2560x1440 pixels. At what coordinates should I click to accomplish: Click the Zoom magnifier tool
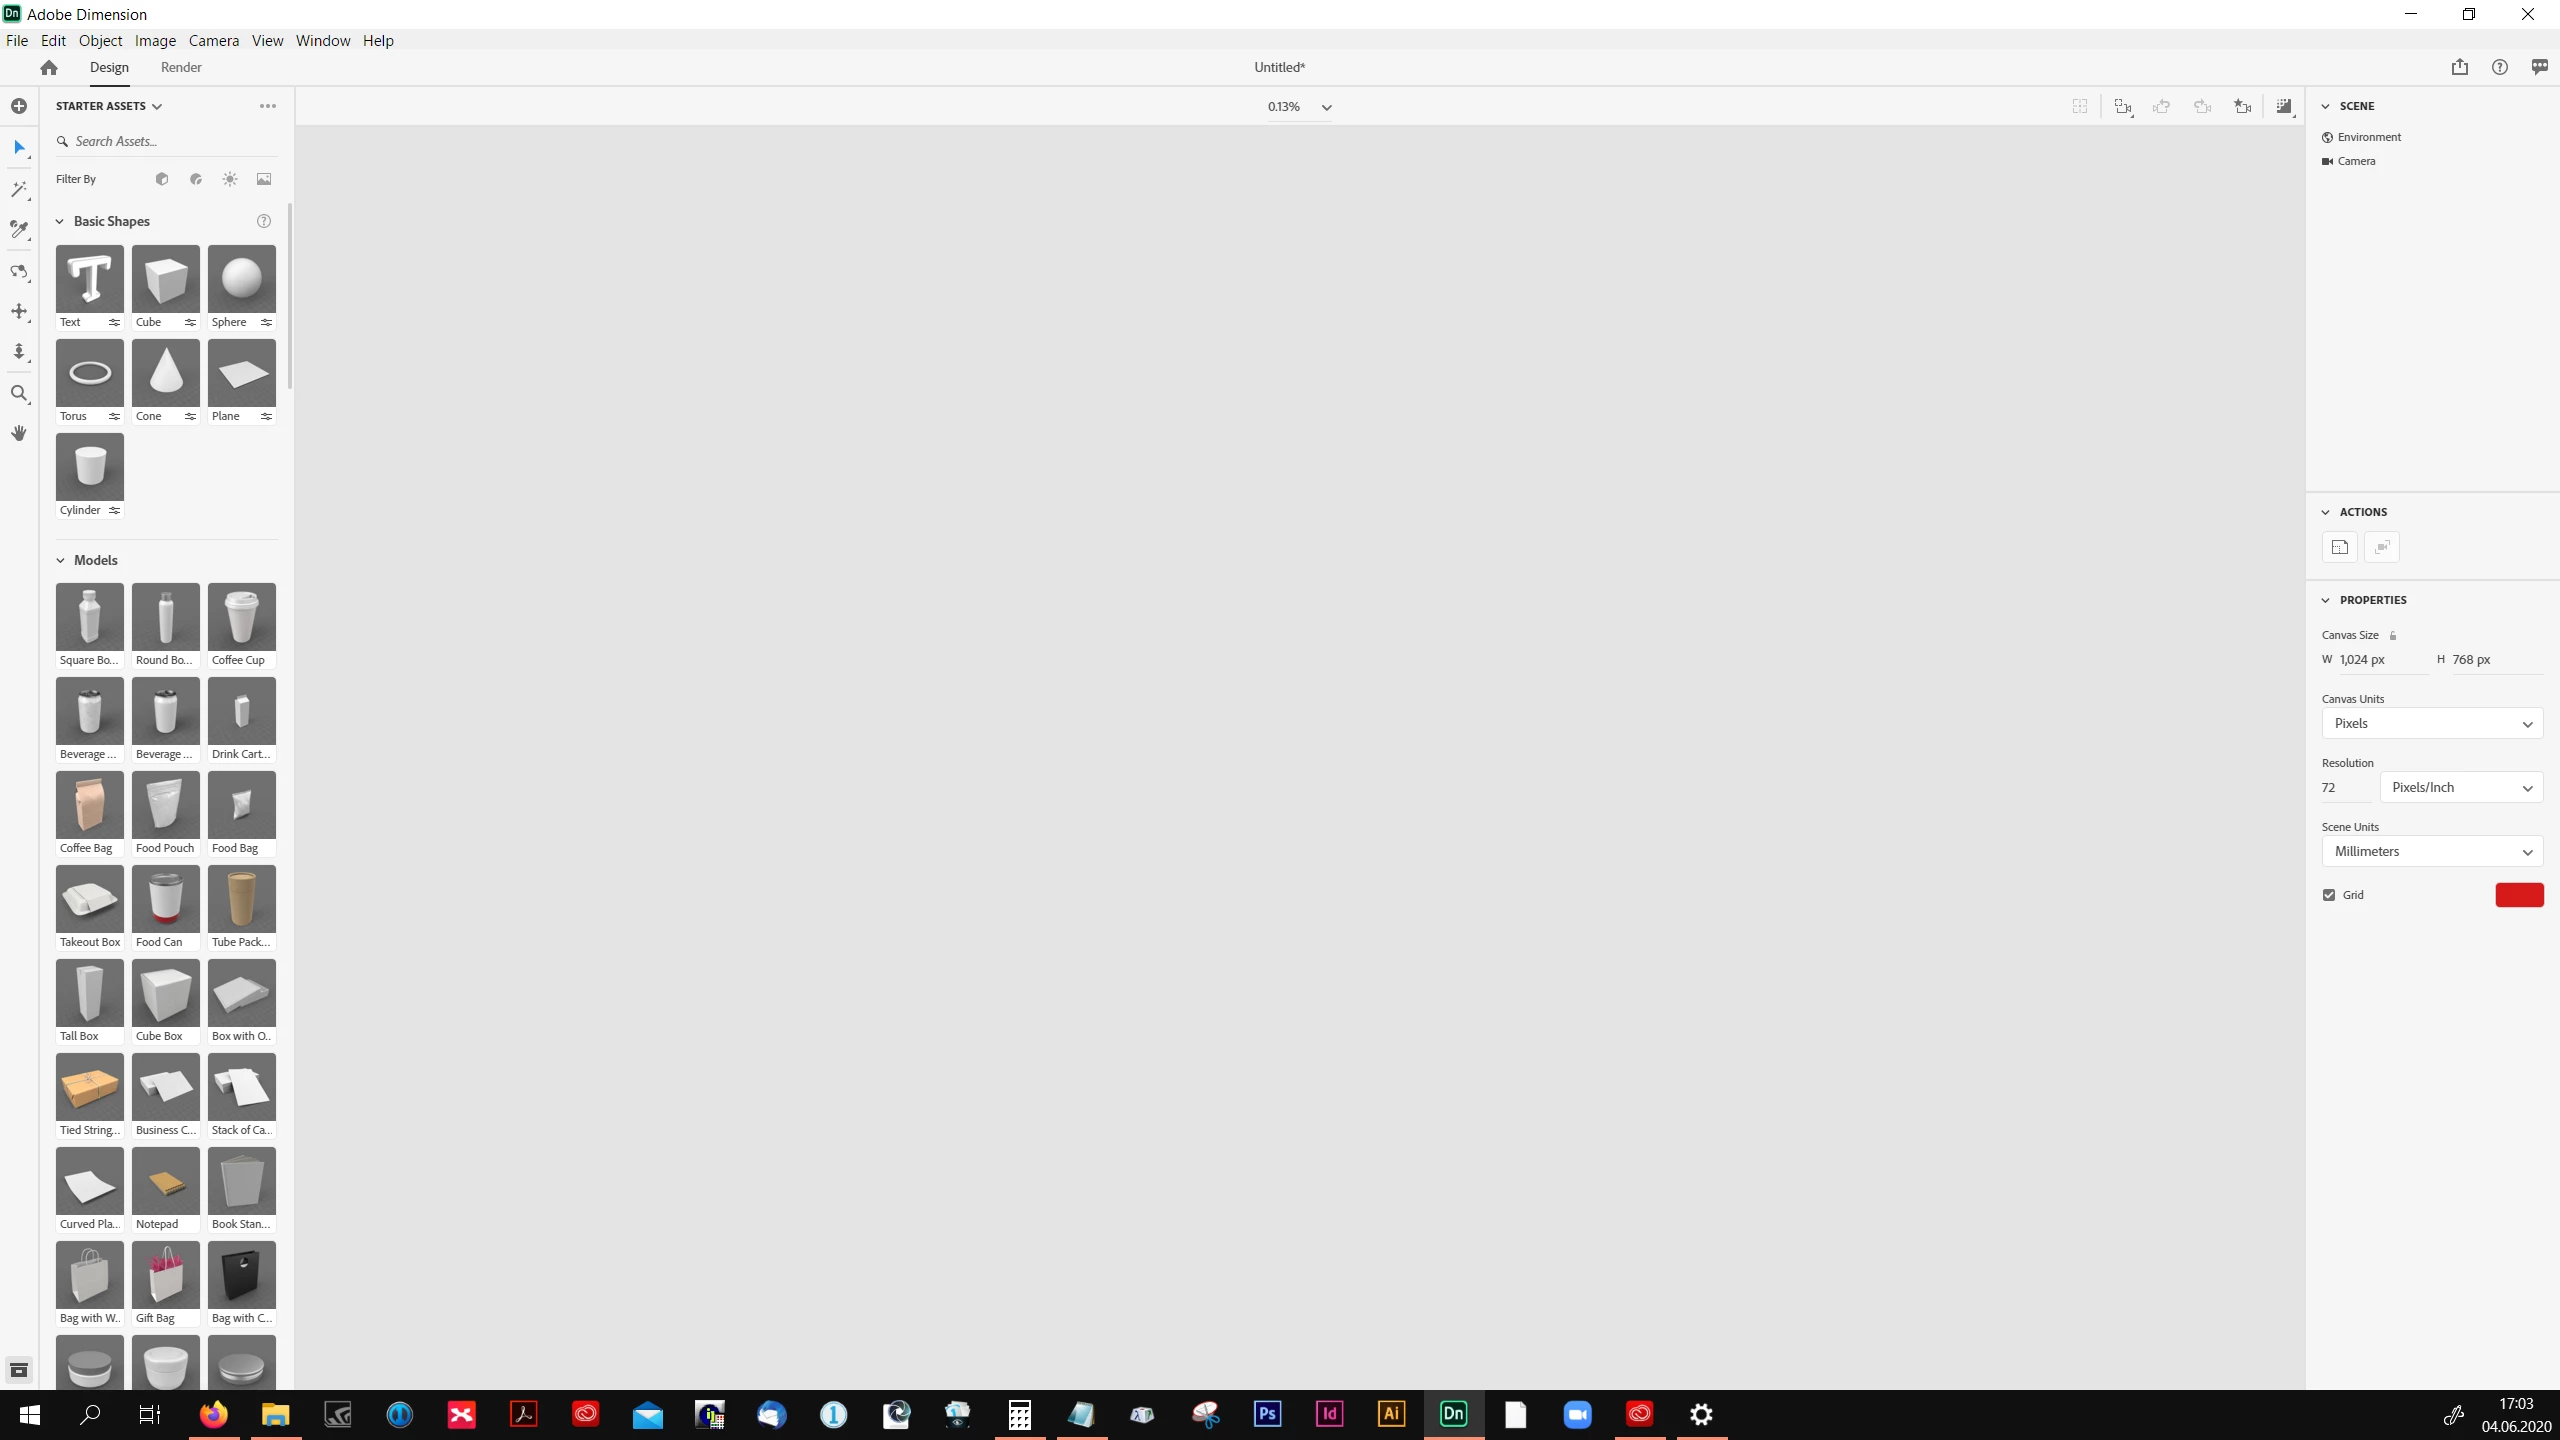(19, 393)
